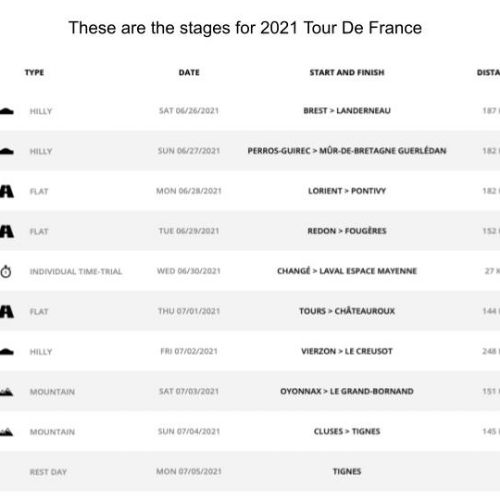
Task: Select the Cluses > Tignes stage
Action: click(x=347, y=431)
